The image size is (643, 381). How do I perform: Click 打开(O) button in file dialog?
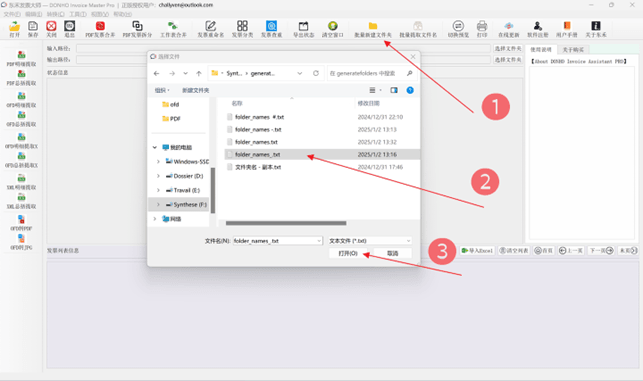point(348,253)
